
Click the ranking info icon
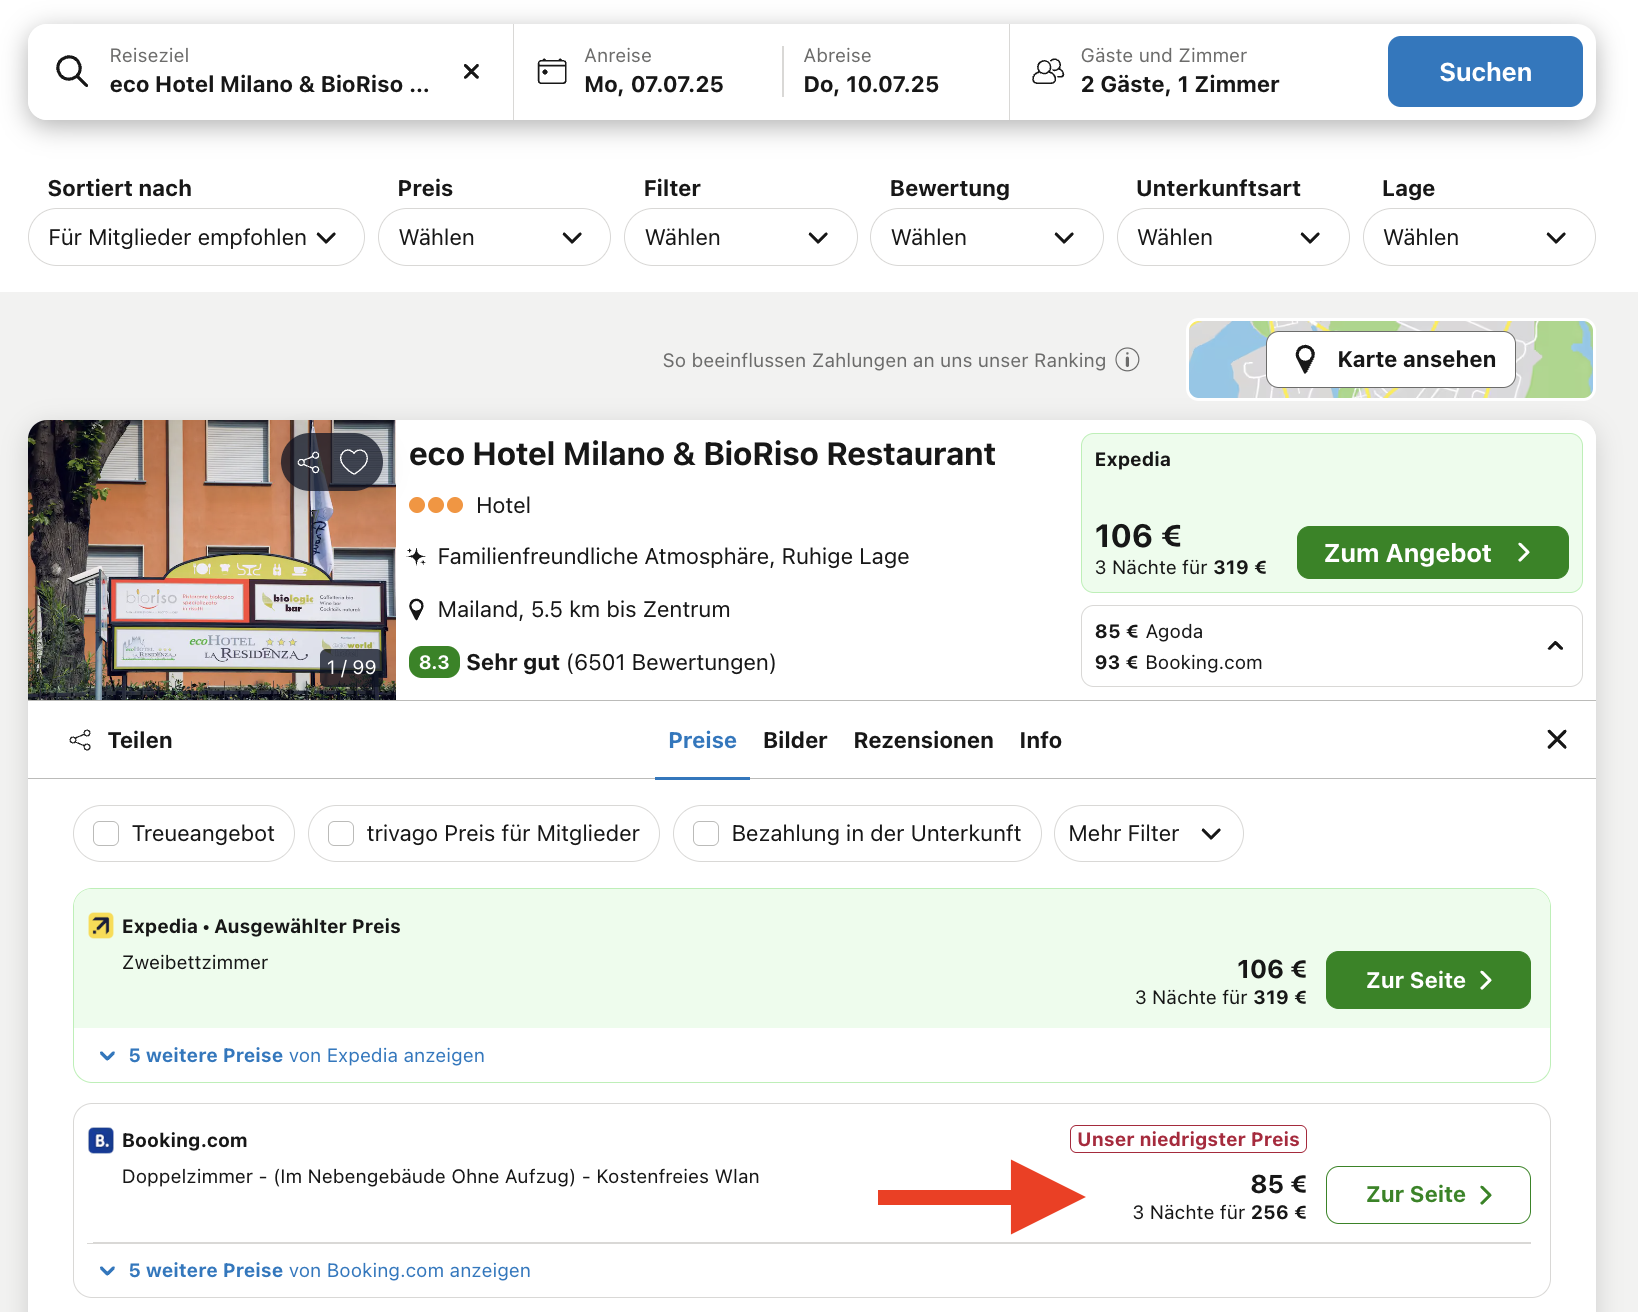(x=1127, y=360)
